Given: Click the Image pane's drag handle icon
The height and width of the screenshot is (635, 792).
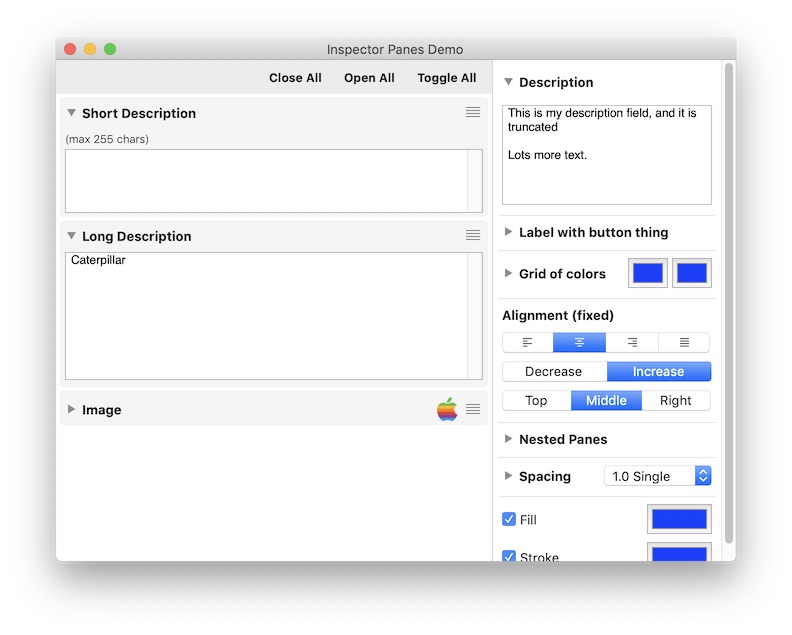Looking at the screenshot, I should 473,409.
